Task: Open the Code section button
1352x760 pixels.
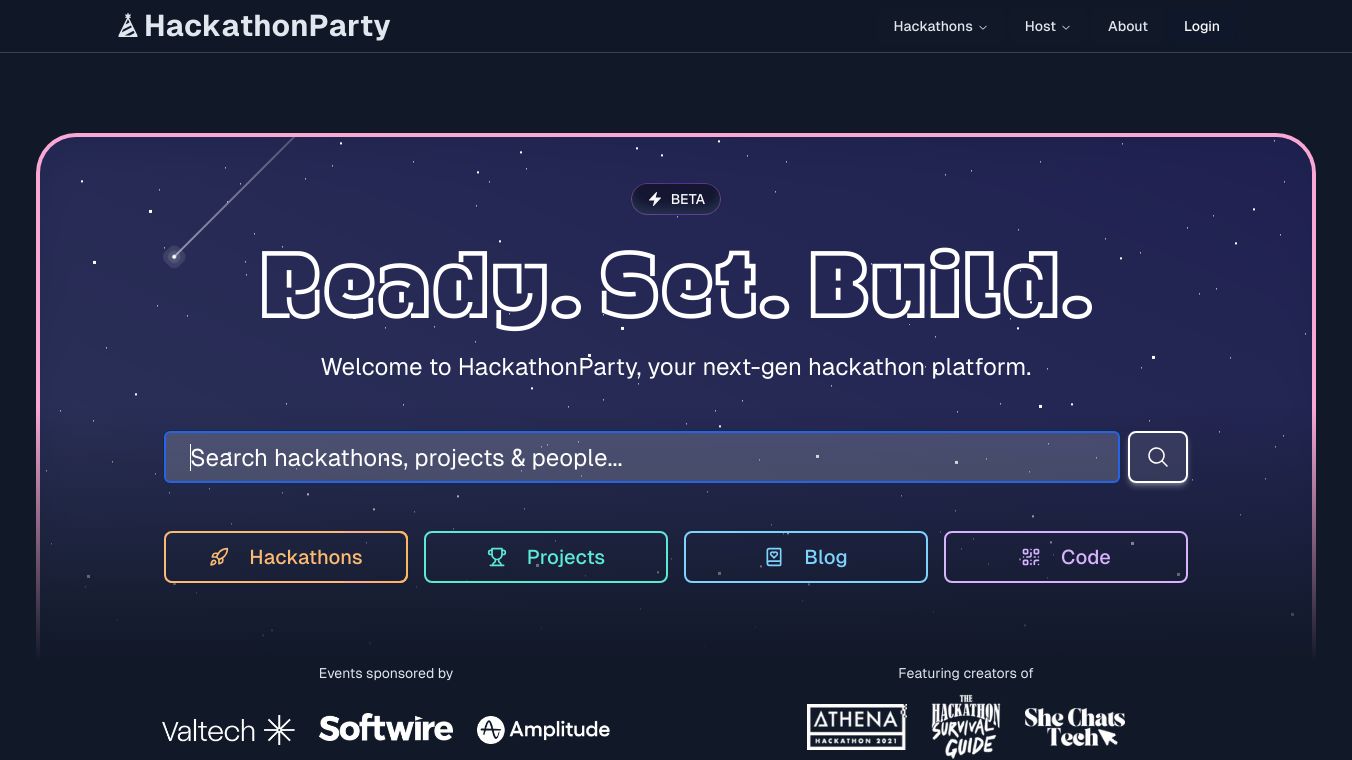Action: (x=1066, y=557)
